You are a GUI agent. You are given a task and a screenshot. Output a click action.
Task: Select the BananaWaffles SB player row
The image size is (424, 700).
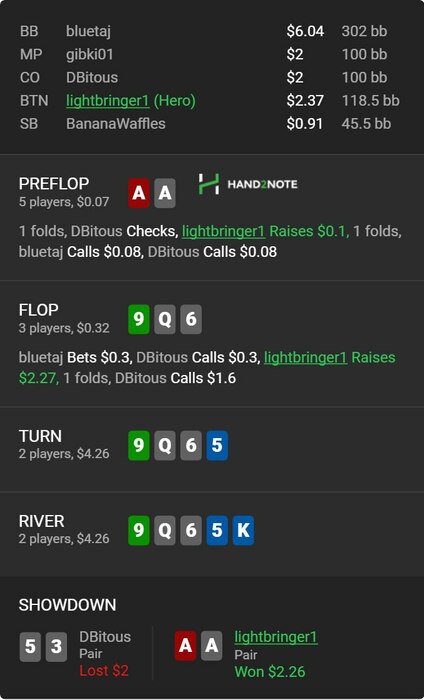click(210, 124)
